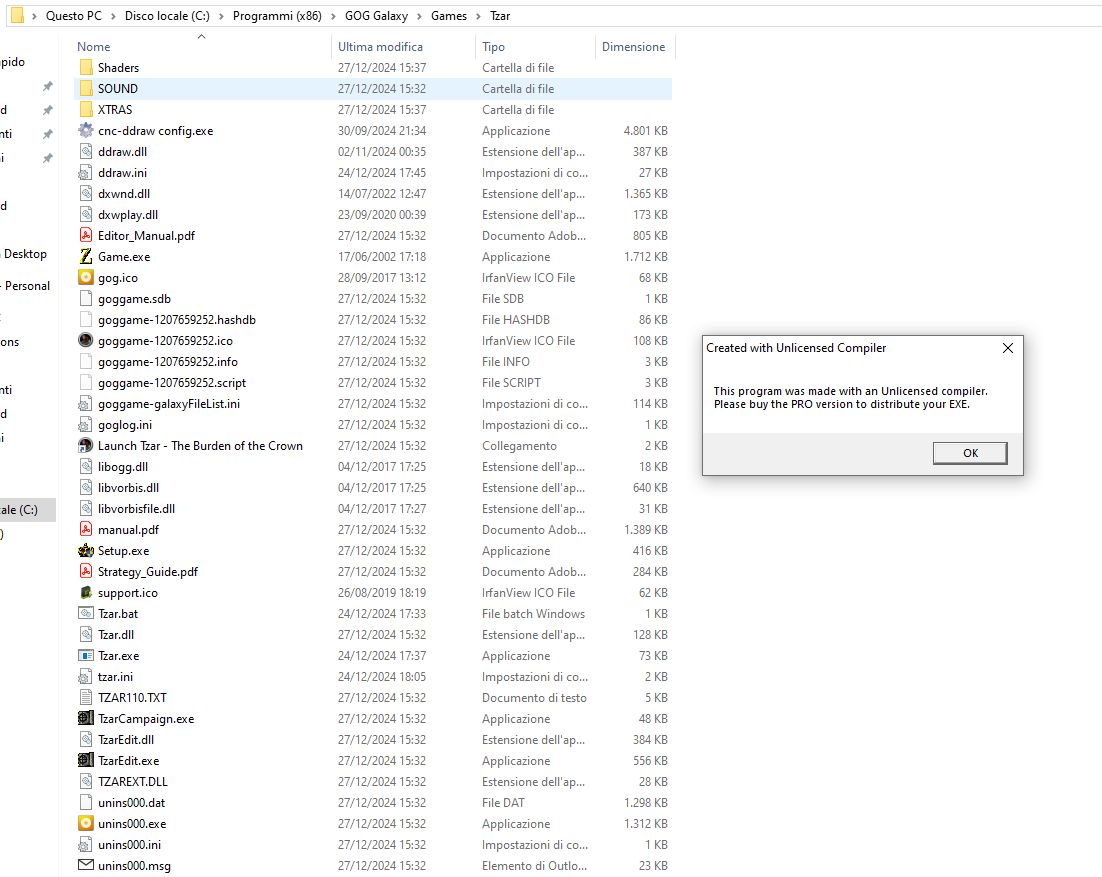Click the 17/06/2002 17:18 date of Game.exe
Image resolution: width=1102 pixels, height=877 pixels.
[x=382, y=257]
